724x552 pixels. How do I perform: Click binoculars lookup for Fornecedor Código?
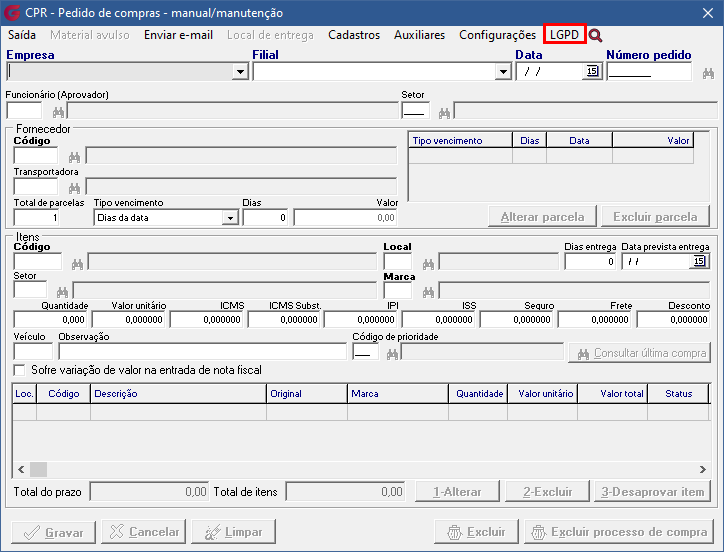[74, 157]
